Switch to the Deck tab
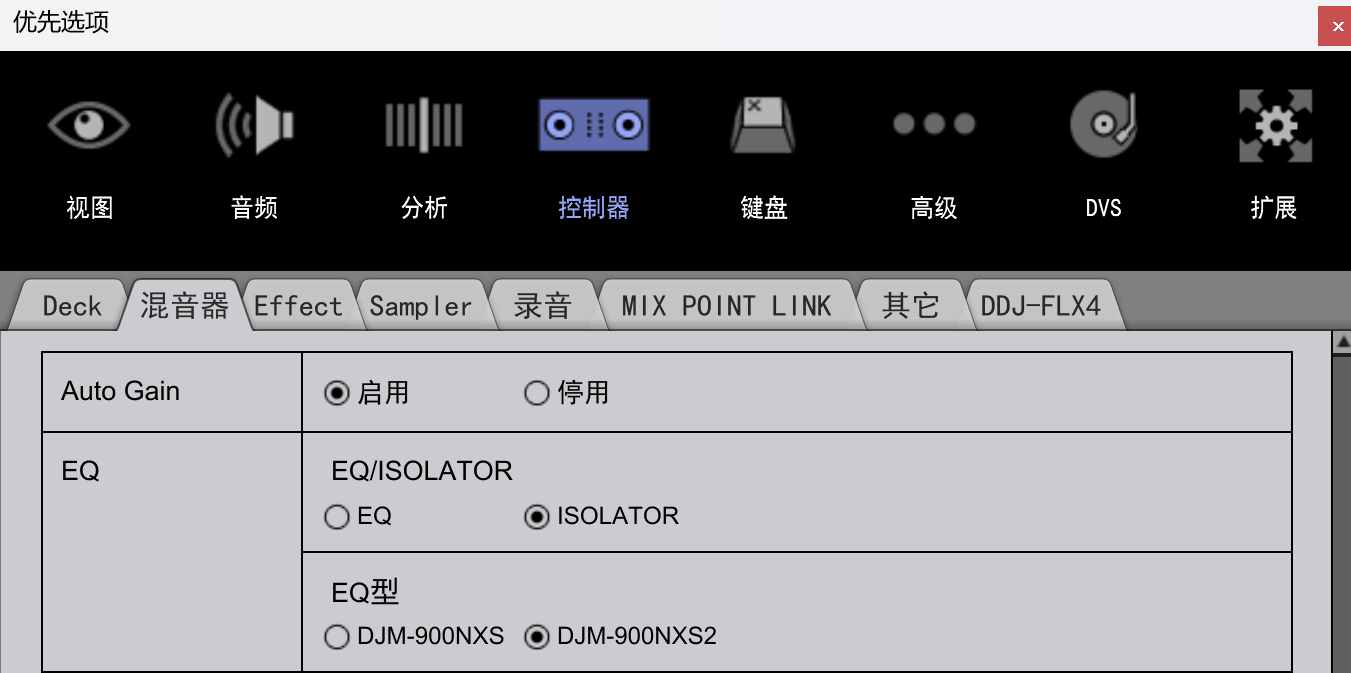Image resolution: width=1351 pixels, height=673 pixels. click(72, 305)
